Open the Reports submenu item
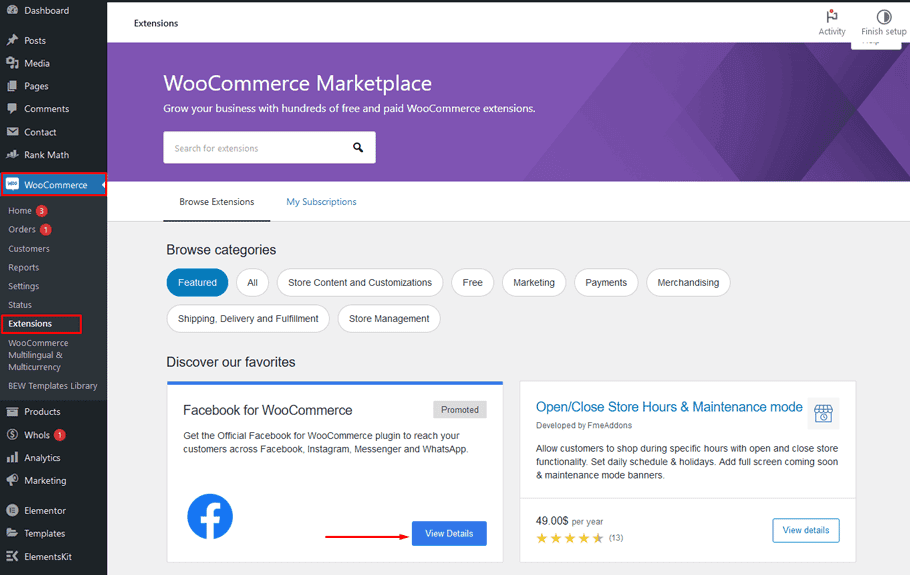Viewport: 910px width, 575px height. click(x=24, y=267)
